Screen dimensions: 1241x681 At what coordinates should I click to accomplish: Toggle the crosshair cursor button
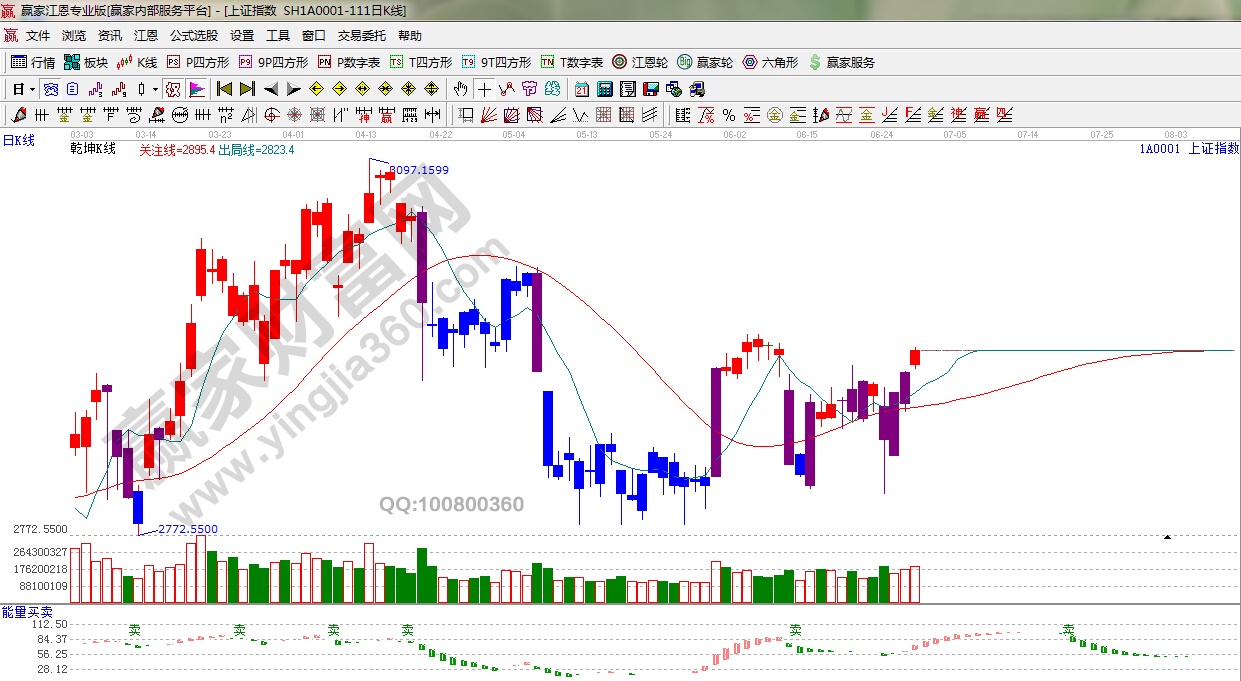(x=484, y=89)
